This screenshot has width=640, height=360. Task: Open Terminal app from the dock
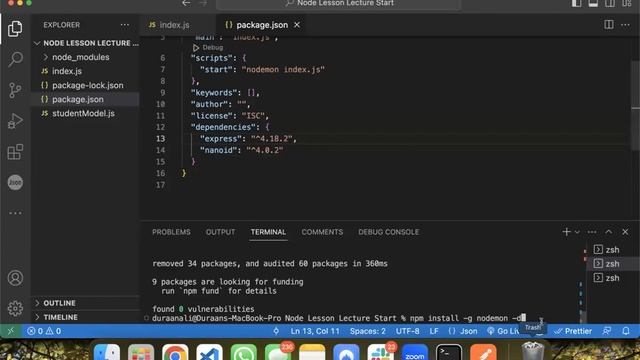(449, 353)
